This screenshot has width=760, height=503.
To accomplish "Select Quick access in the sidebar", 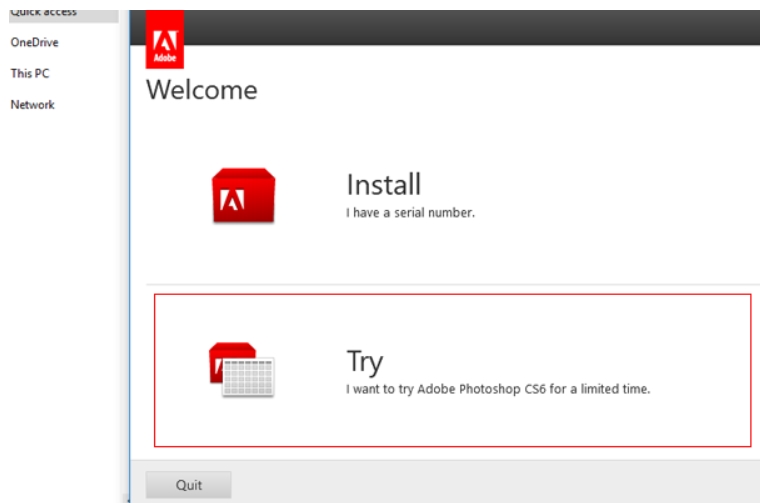I will (x=43, y=12).
